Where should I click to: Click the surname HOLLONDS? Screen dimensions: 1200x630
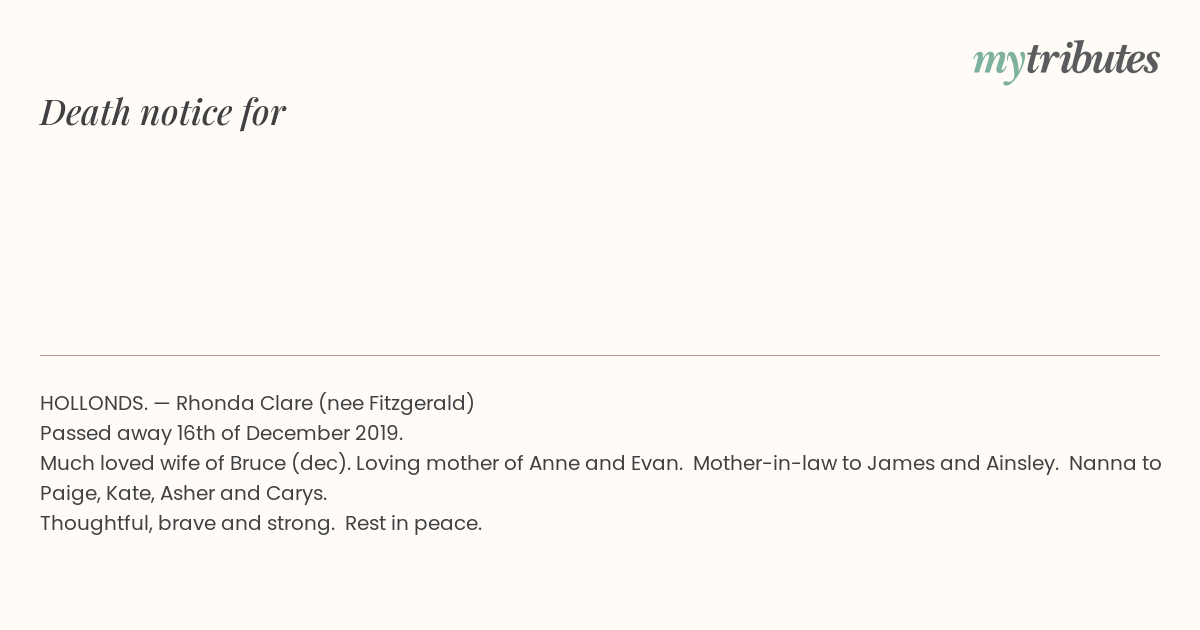pos(94,403)
